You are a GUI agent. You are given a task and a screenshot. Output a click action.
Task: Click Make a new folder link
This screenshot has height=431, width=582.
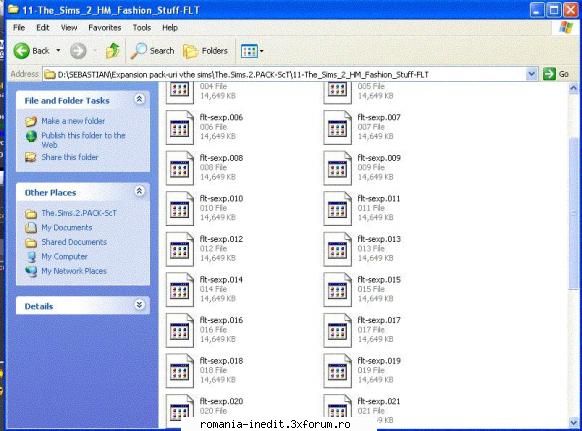(x=73, y=121)
